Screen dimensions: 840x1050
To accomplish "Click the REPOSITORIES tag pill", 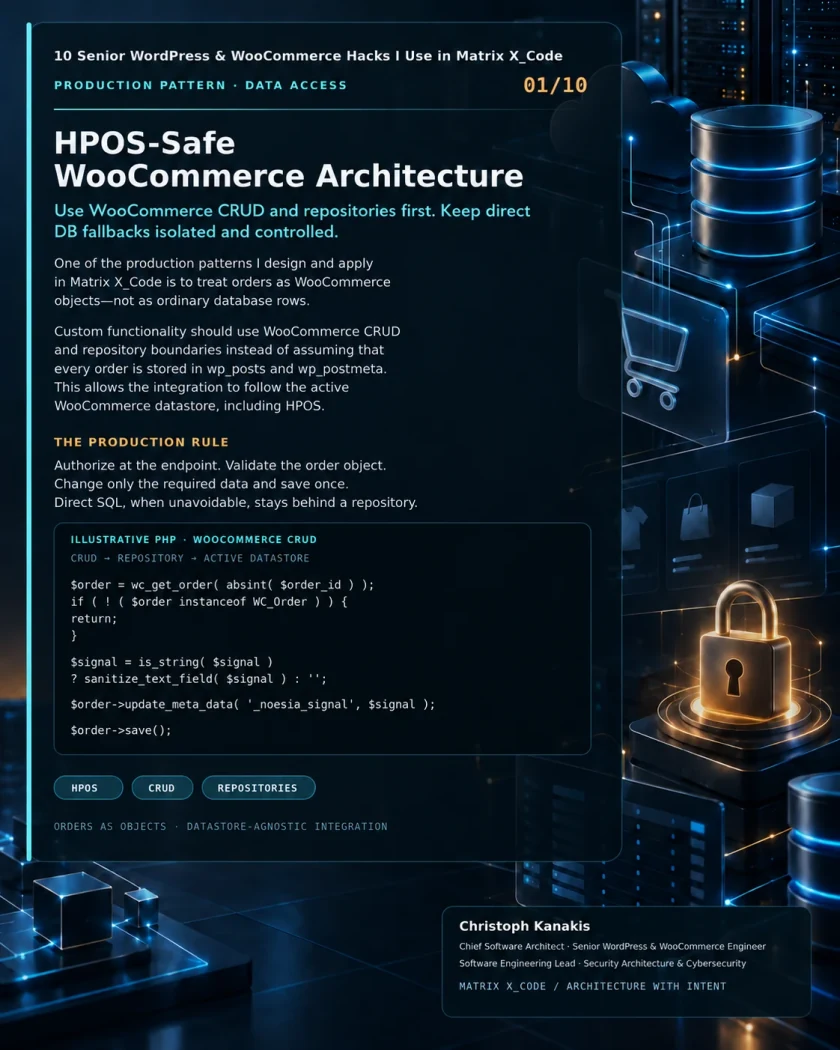I will pos(258,788).
